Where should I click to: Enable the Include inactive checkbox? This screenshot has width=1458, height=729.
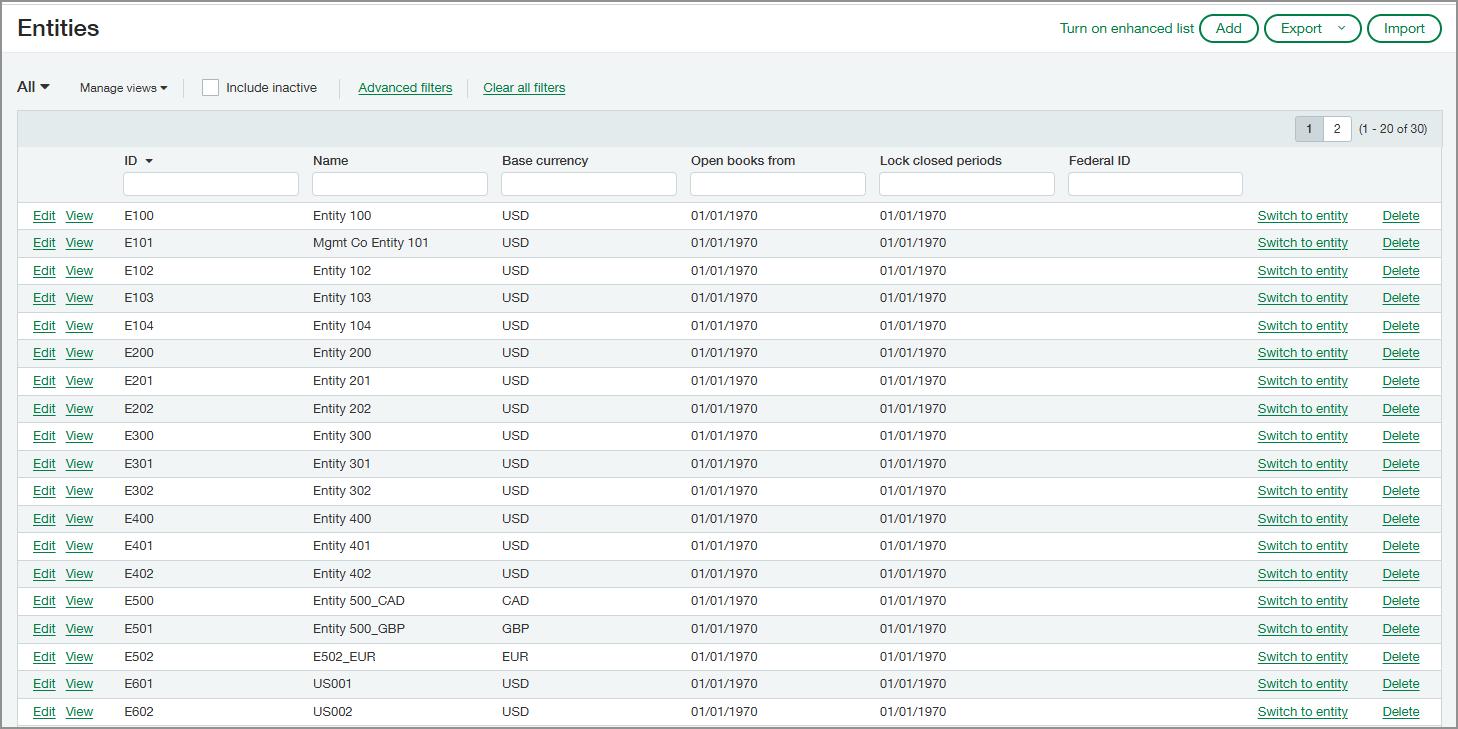[210, 87]
